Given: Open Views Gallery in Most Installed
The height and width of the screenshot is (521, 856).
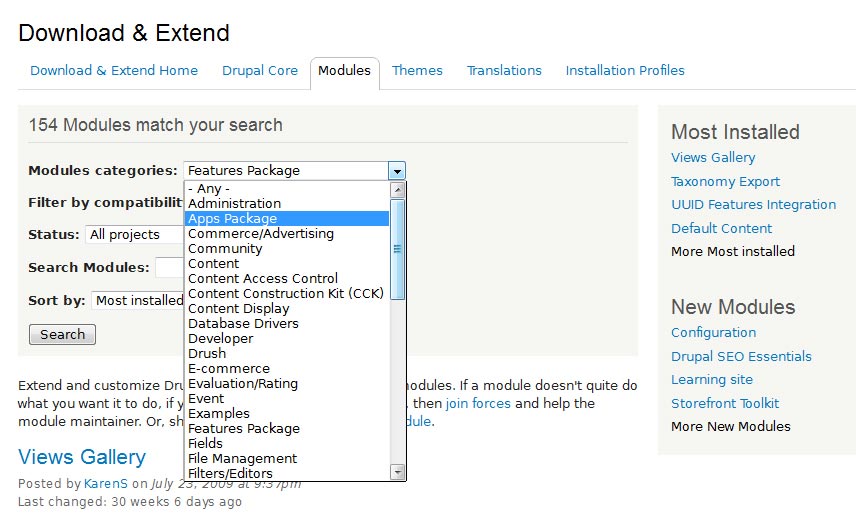Looking at the screenshot, I should pyautogui.click(x=713, y=158).
